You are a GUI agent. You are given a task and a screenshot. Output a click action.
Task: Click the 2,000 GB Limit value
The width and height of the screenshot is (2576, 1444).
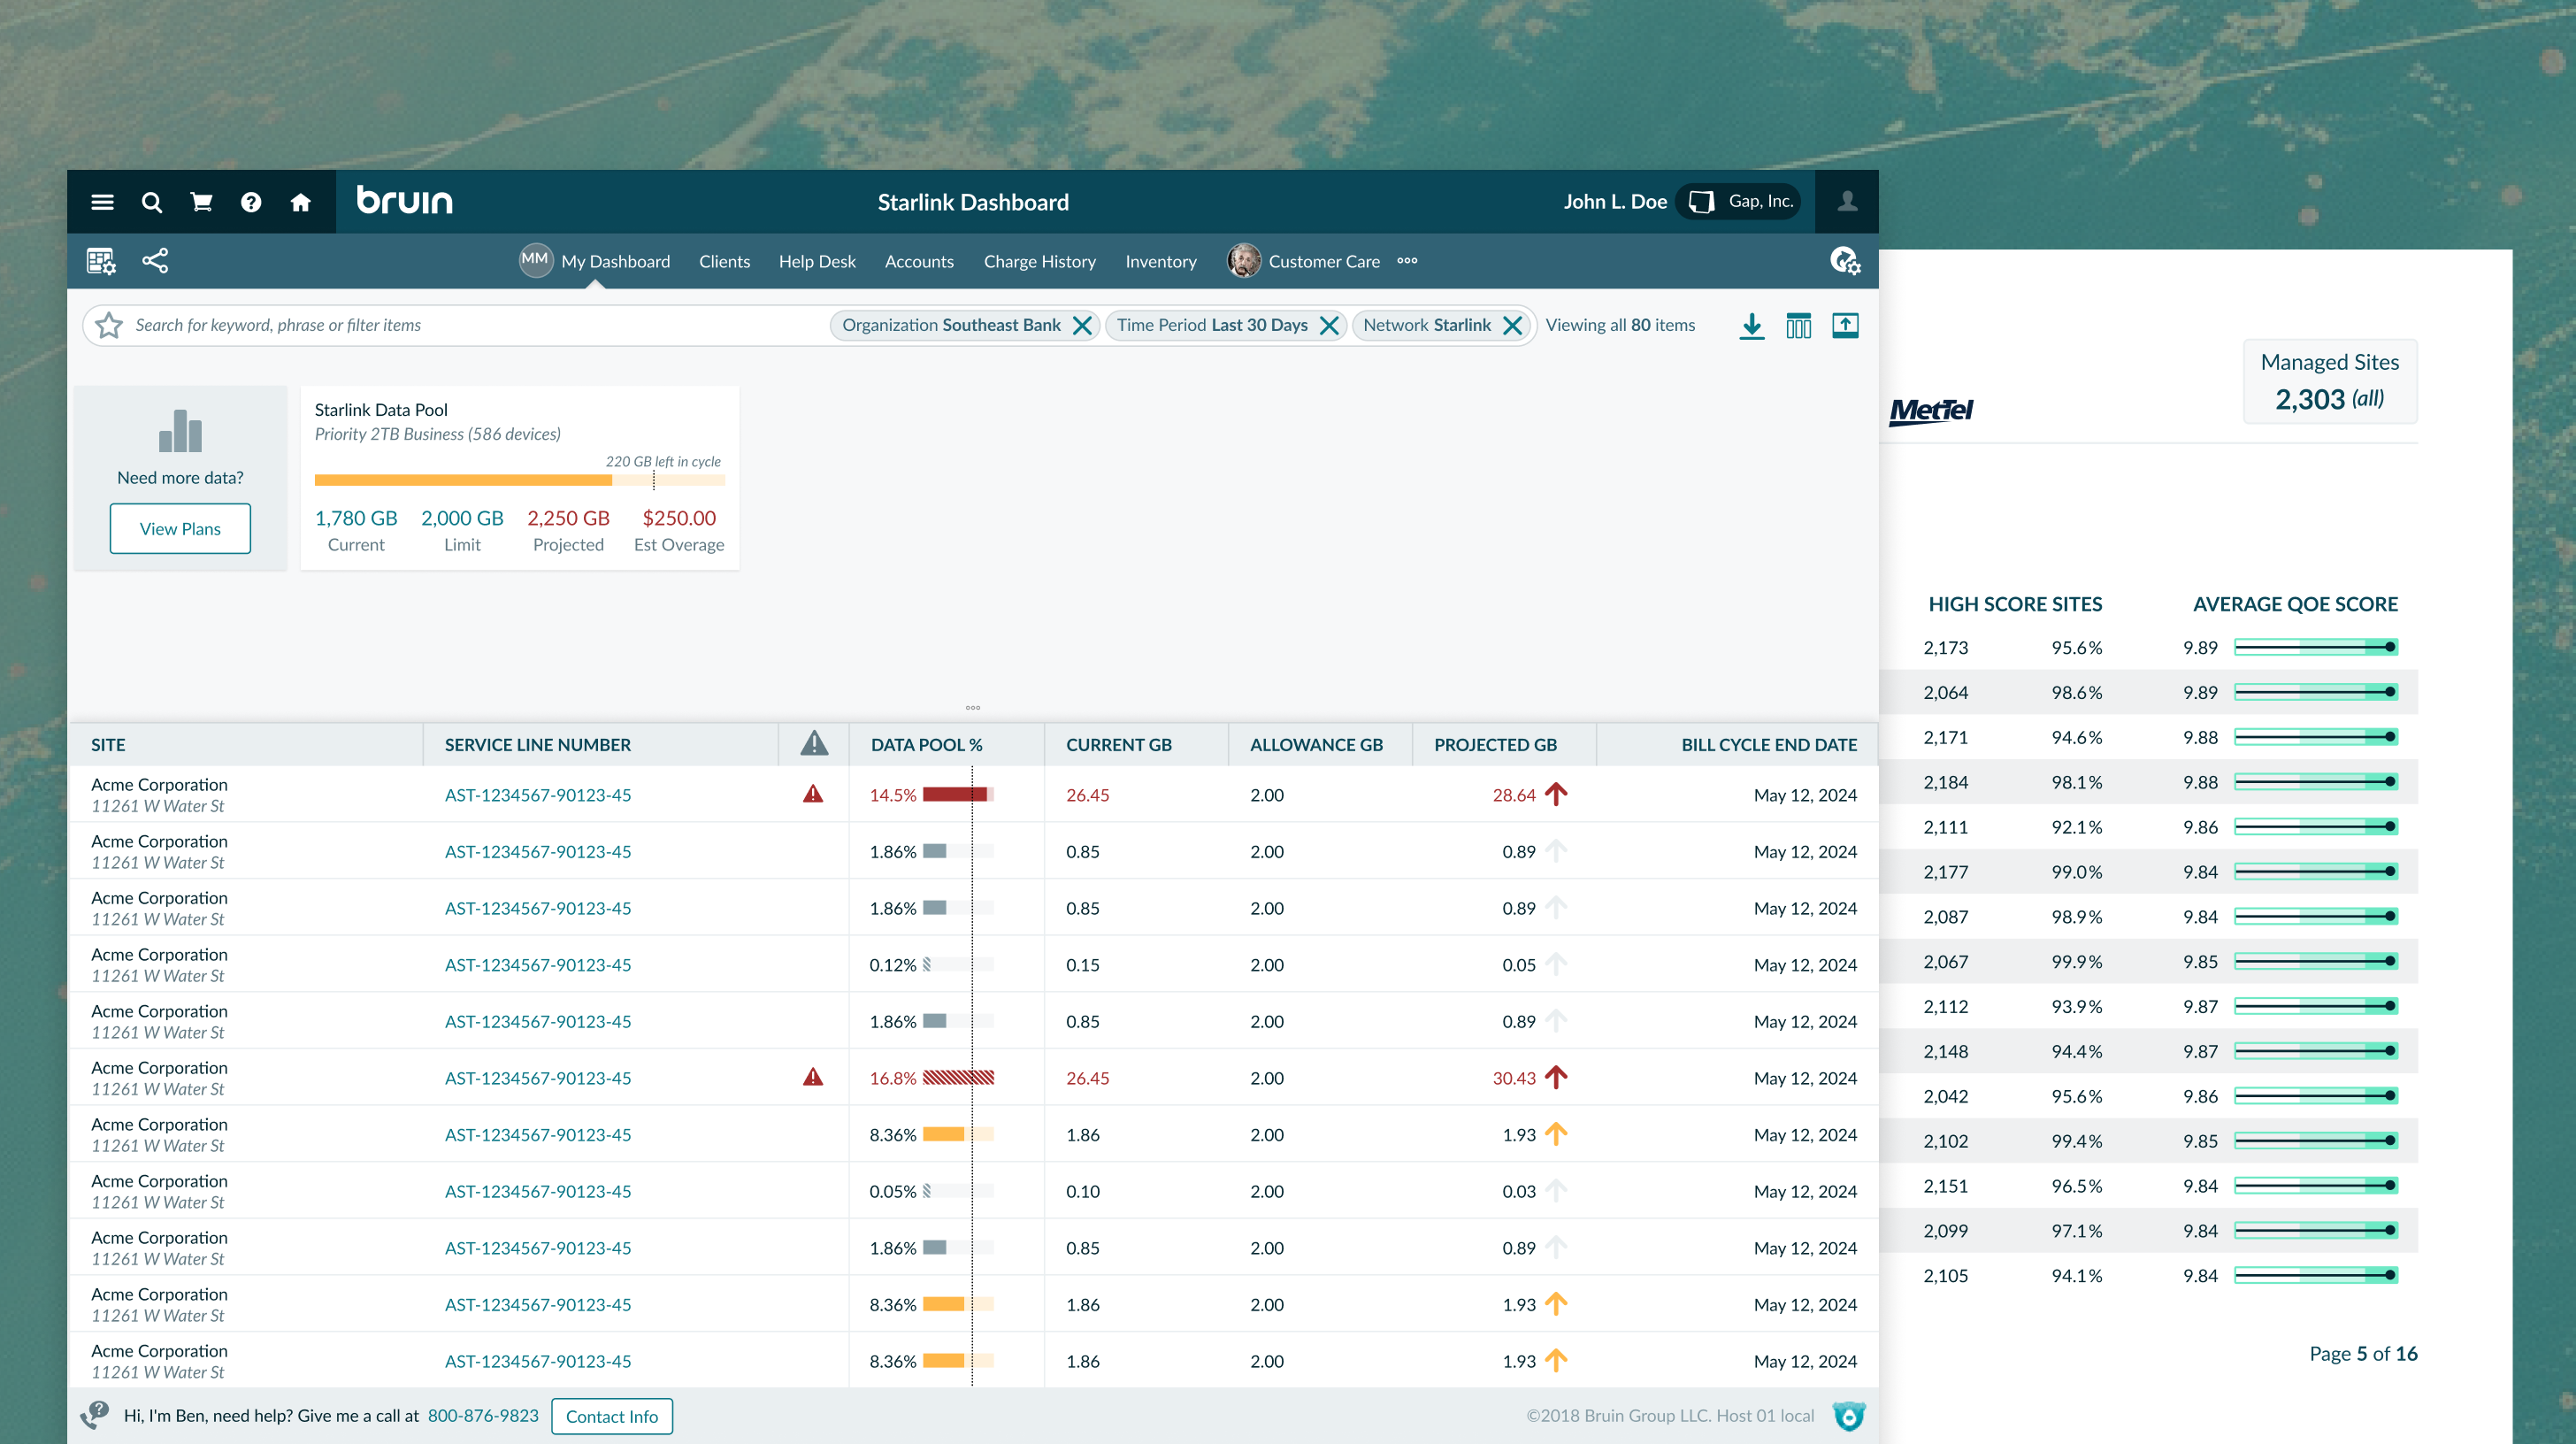(462, 518)
